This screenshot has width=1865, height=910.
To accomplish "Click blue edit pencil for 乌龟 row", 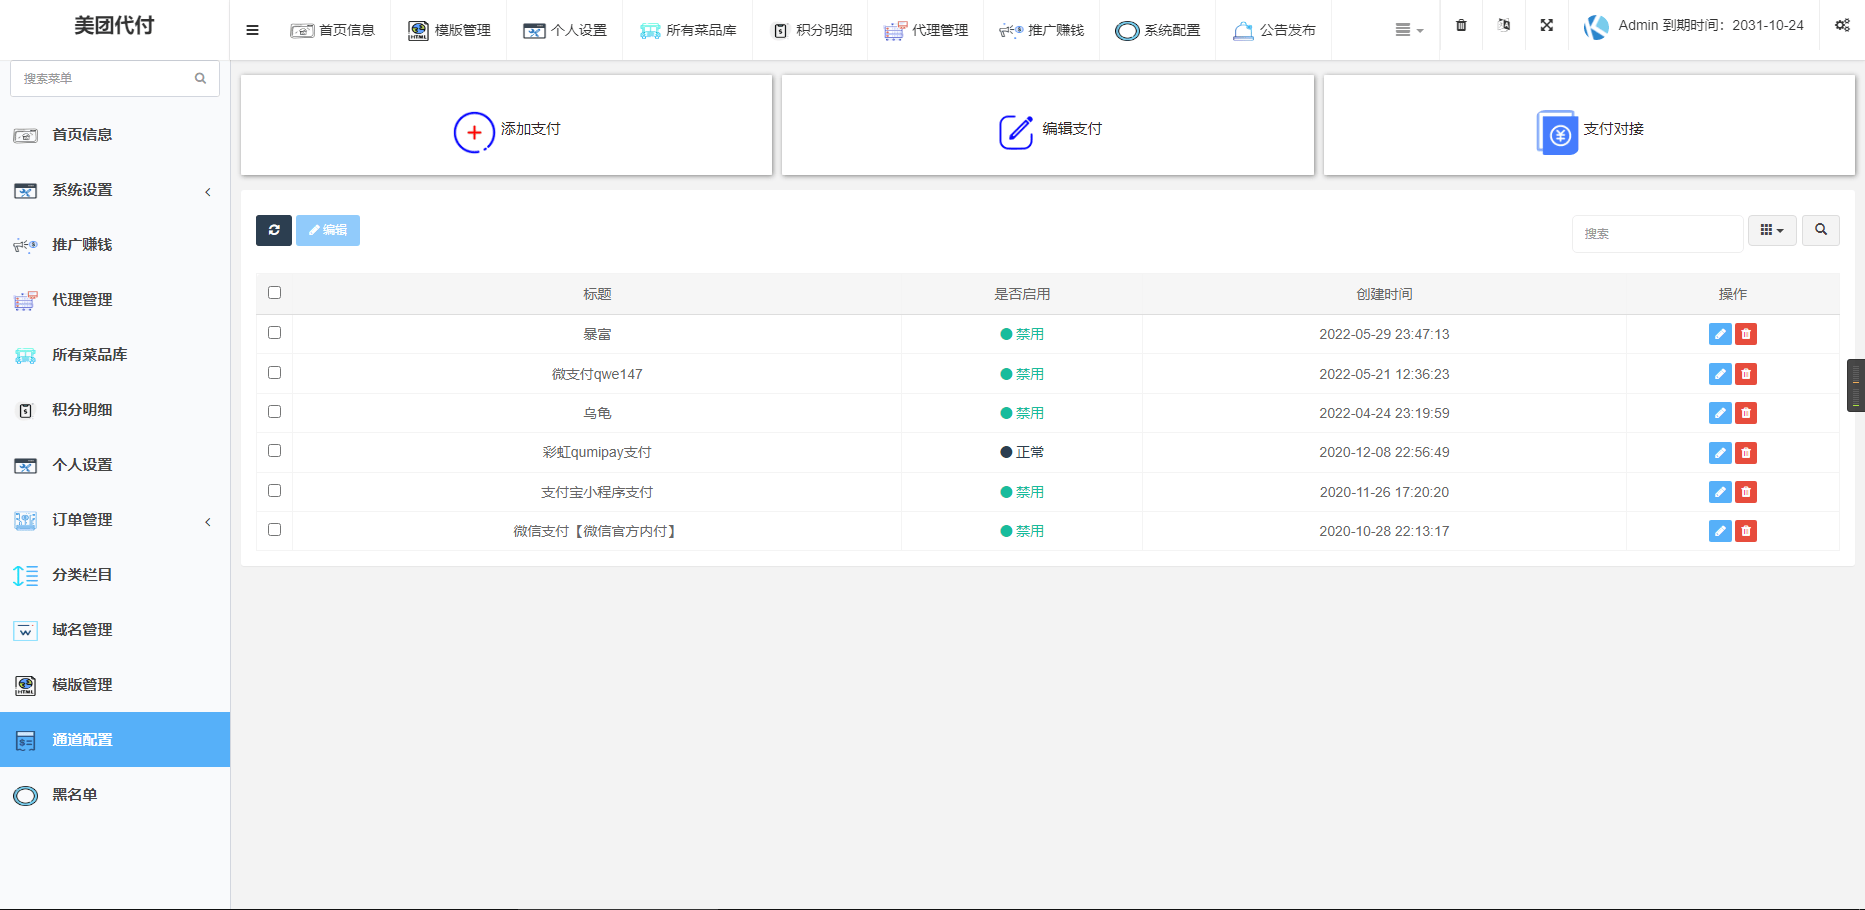I will [1720, 413].
